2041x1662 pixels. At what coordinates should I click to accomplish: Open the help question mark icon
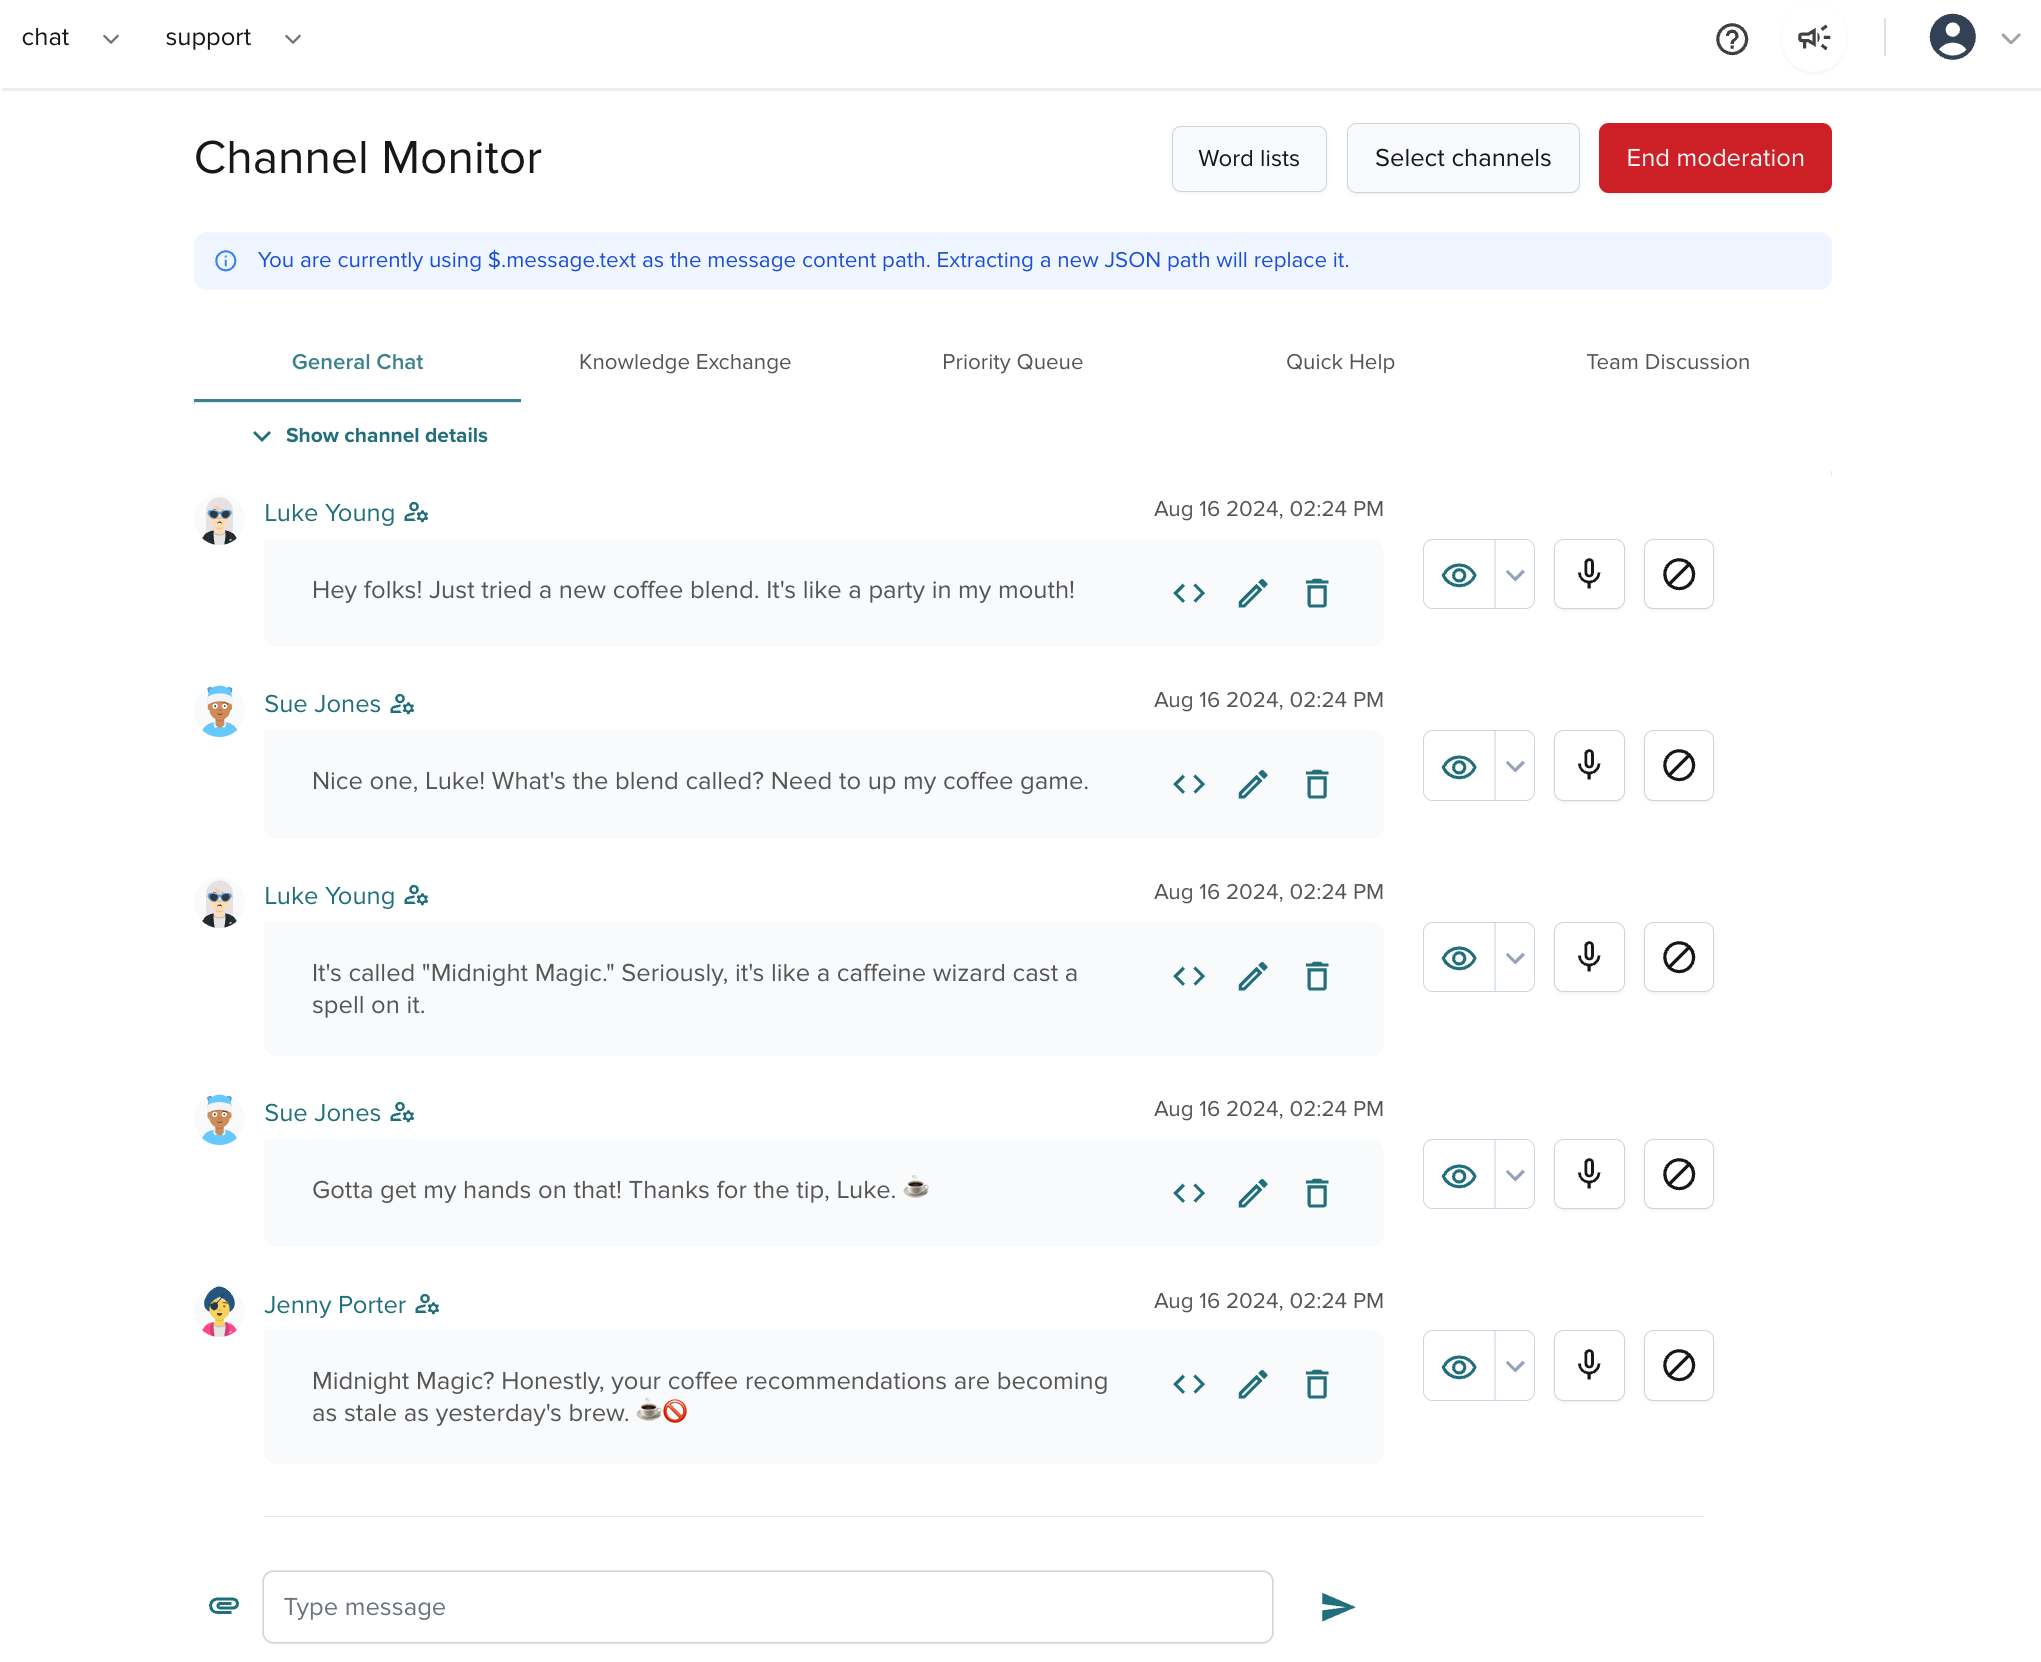(x=1731, y=39)
